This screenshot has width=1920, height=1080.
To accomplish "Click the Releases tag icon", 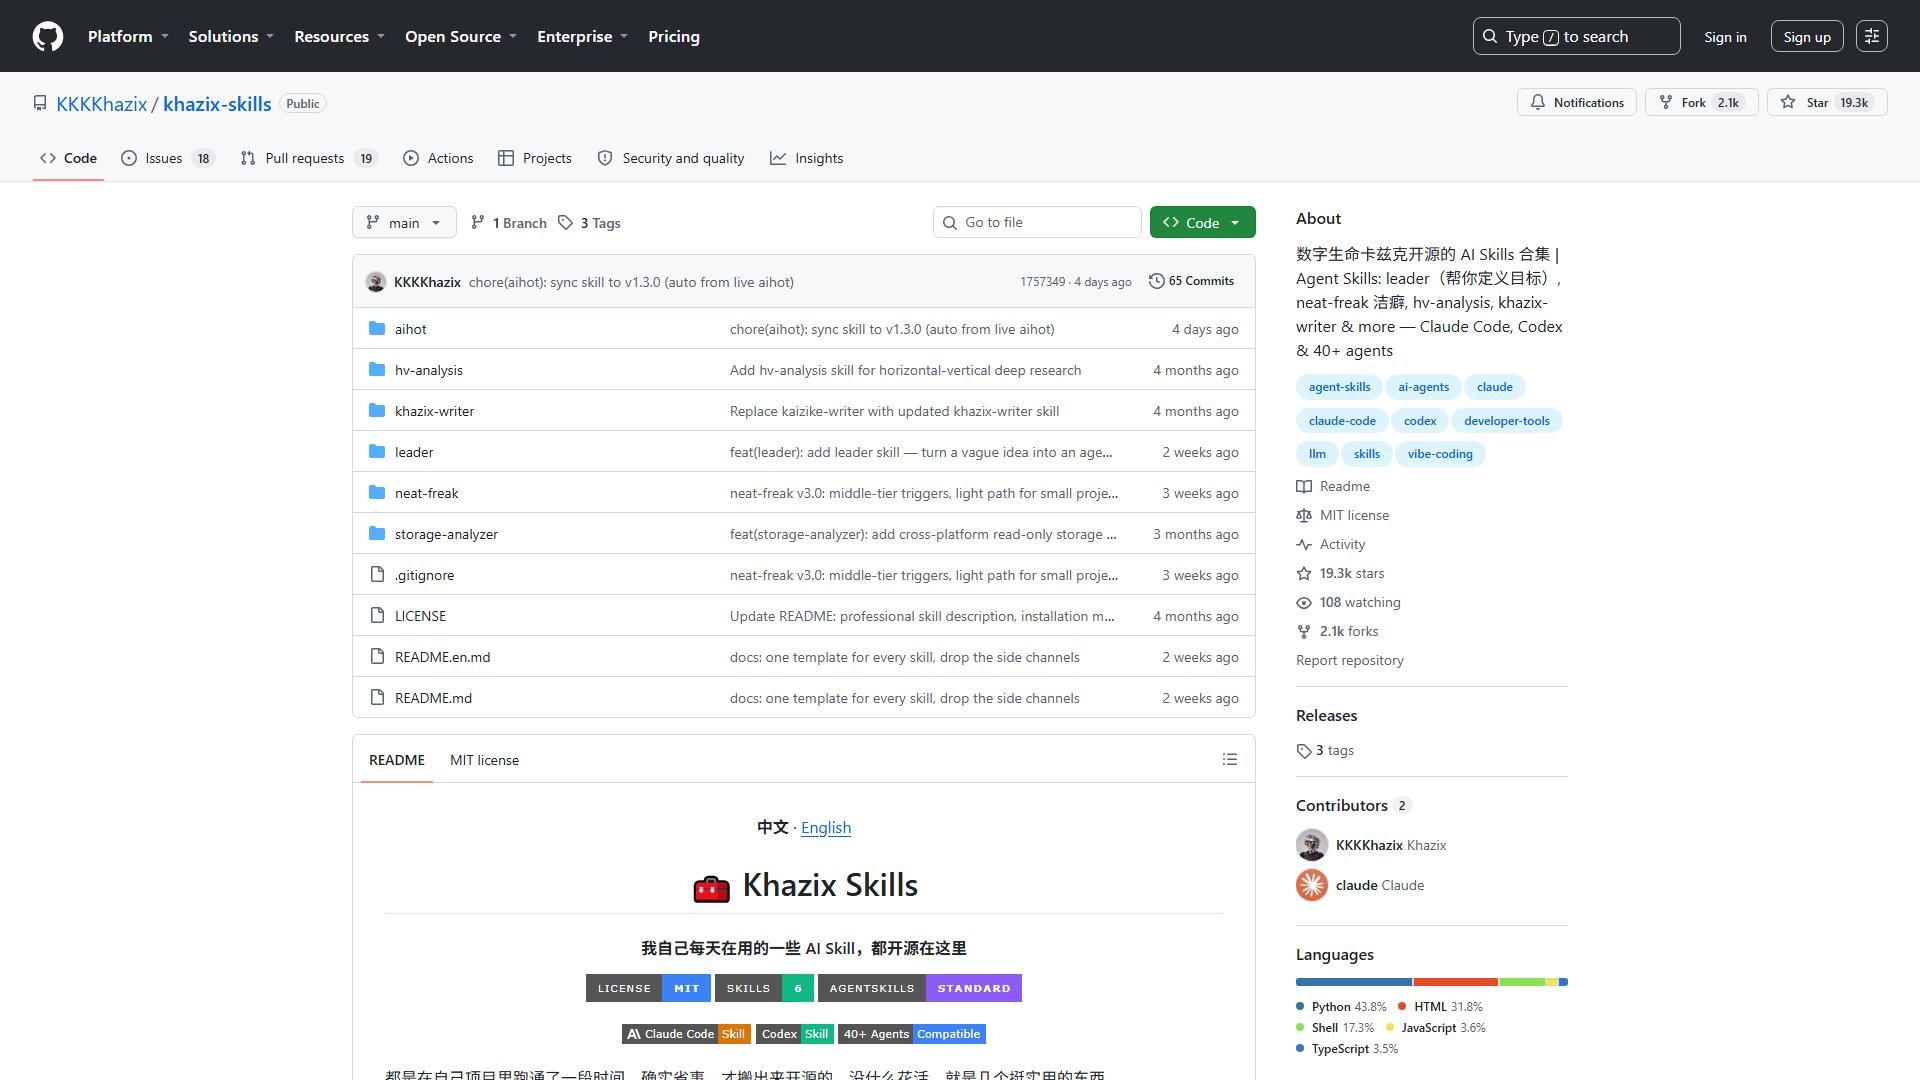I will [x=1304, y=751].
